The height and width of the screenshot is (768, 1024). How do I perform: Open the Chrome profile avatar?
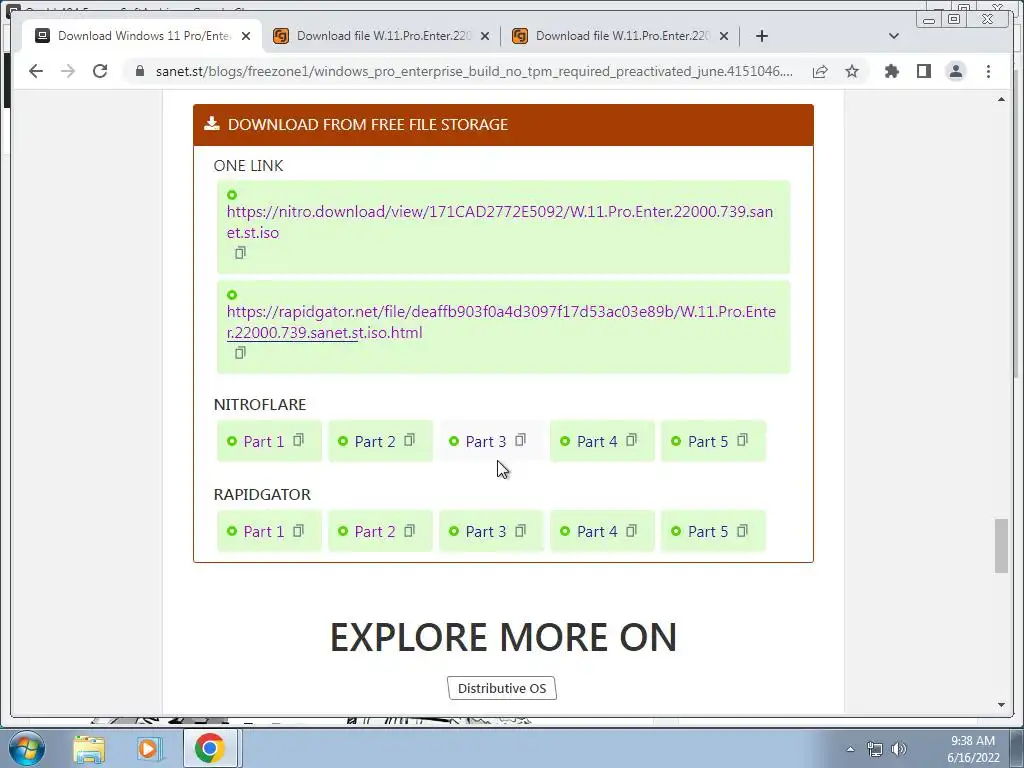955,71
